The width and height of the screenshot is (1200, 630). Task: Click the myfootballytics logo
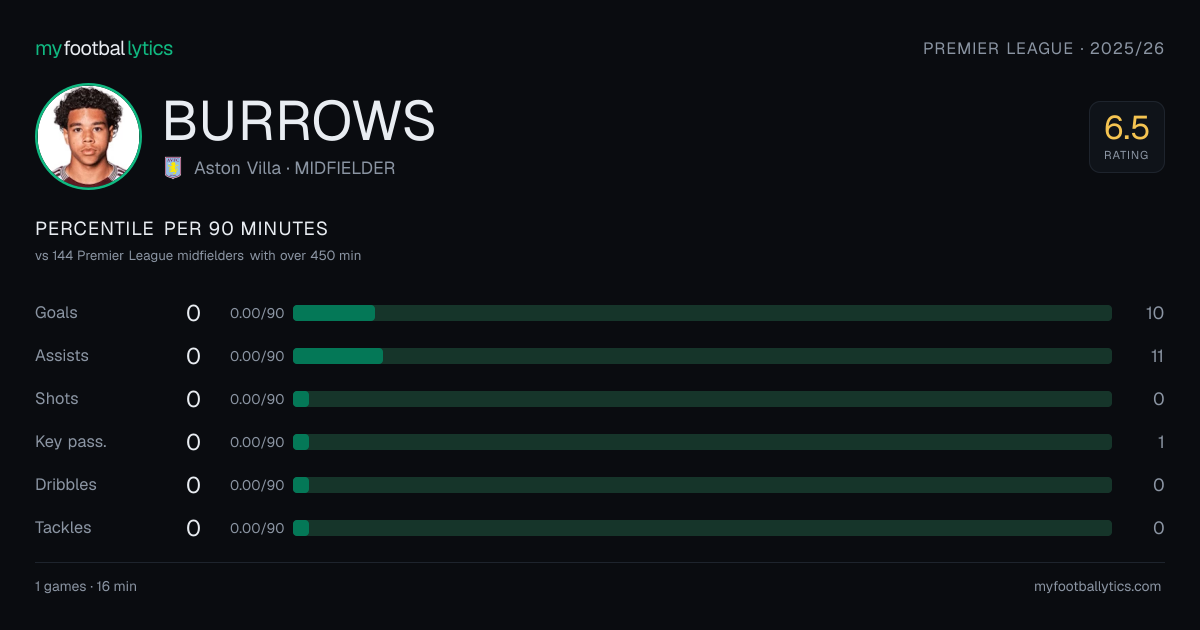[x=104, y=48]
